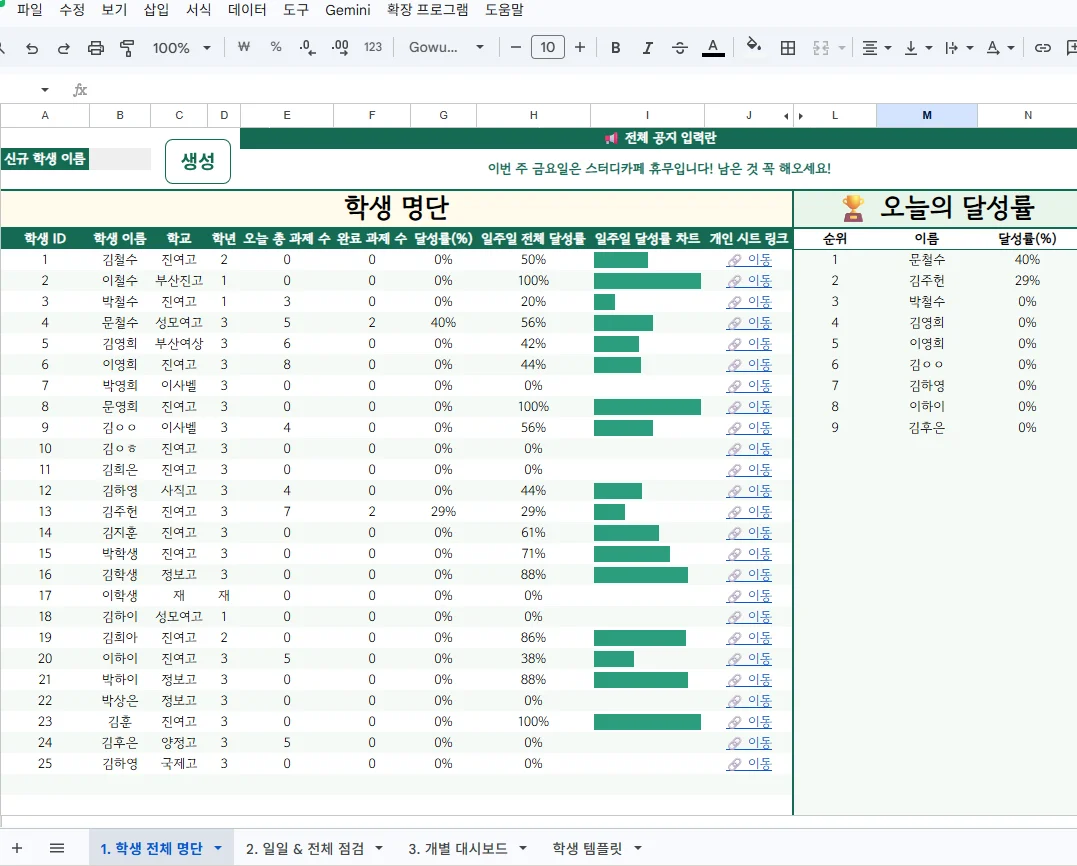Open the cell borders menu
Image resolution: width=1077 pixels, height=866 pixels.
[788, 47]
